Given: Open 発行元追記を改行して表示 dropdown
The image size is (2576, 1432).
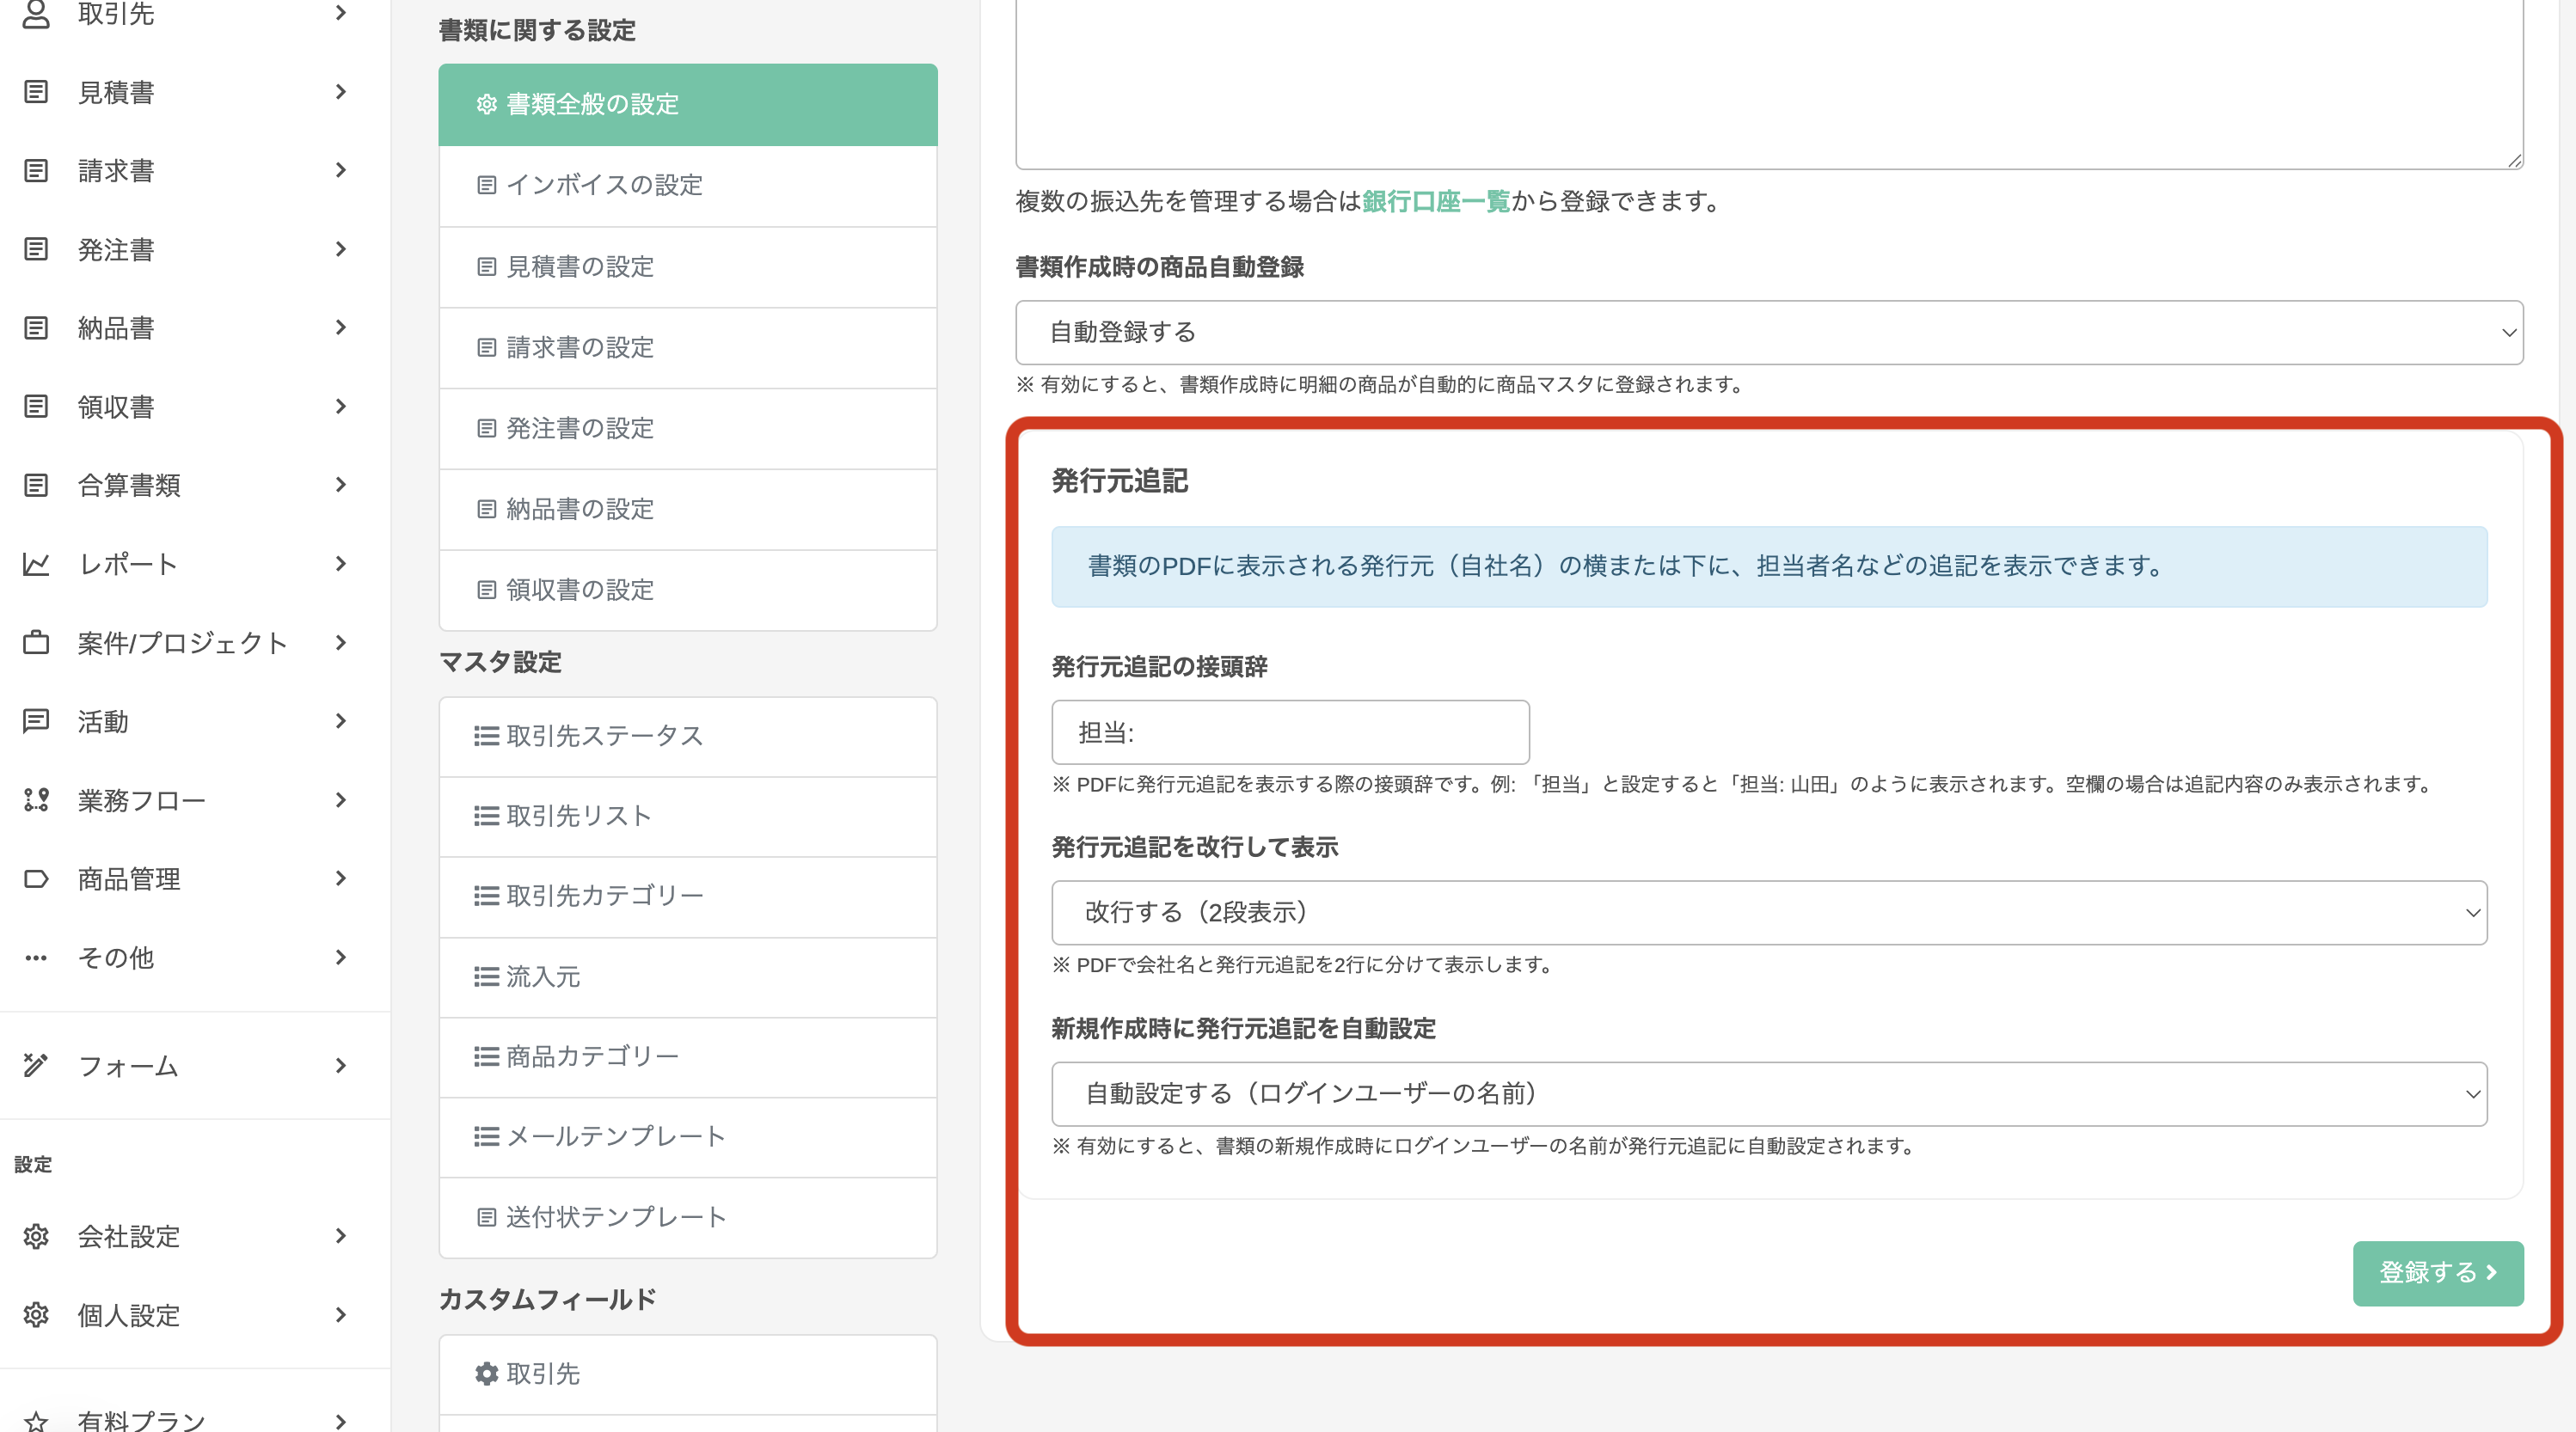Looking at the screenshot, I should pos(1769,912).
